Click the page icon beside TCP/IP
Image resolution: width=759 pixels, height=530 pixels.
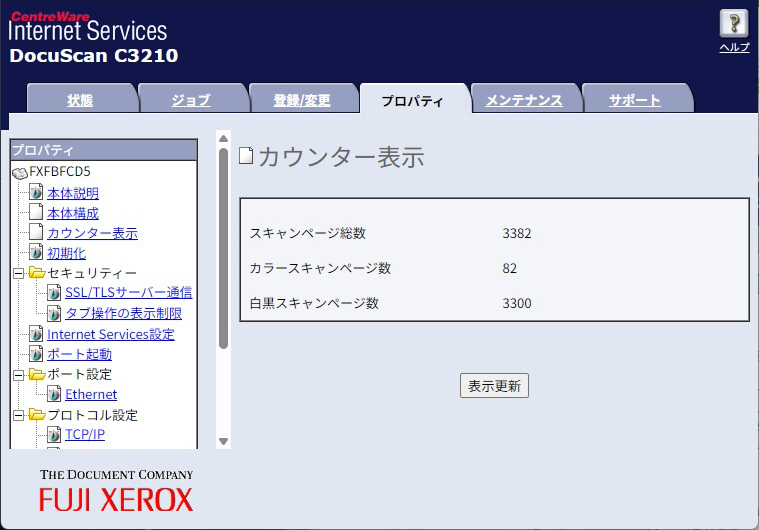click(x=54, y=434)
